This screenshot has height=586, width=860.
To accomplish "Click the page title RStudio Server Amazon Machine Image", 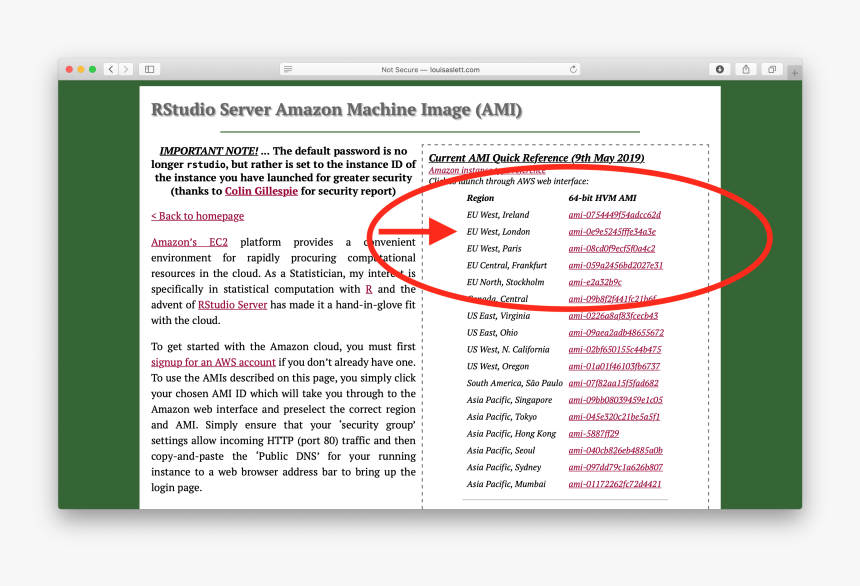I will pos(336,109).
